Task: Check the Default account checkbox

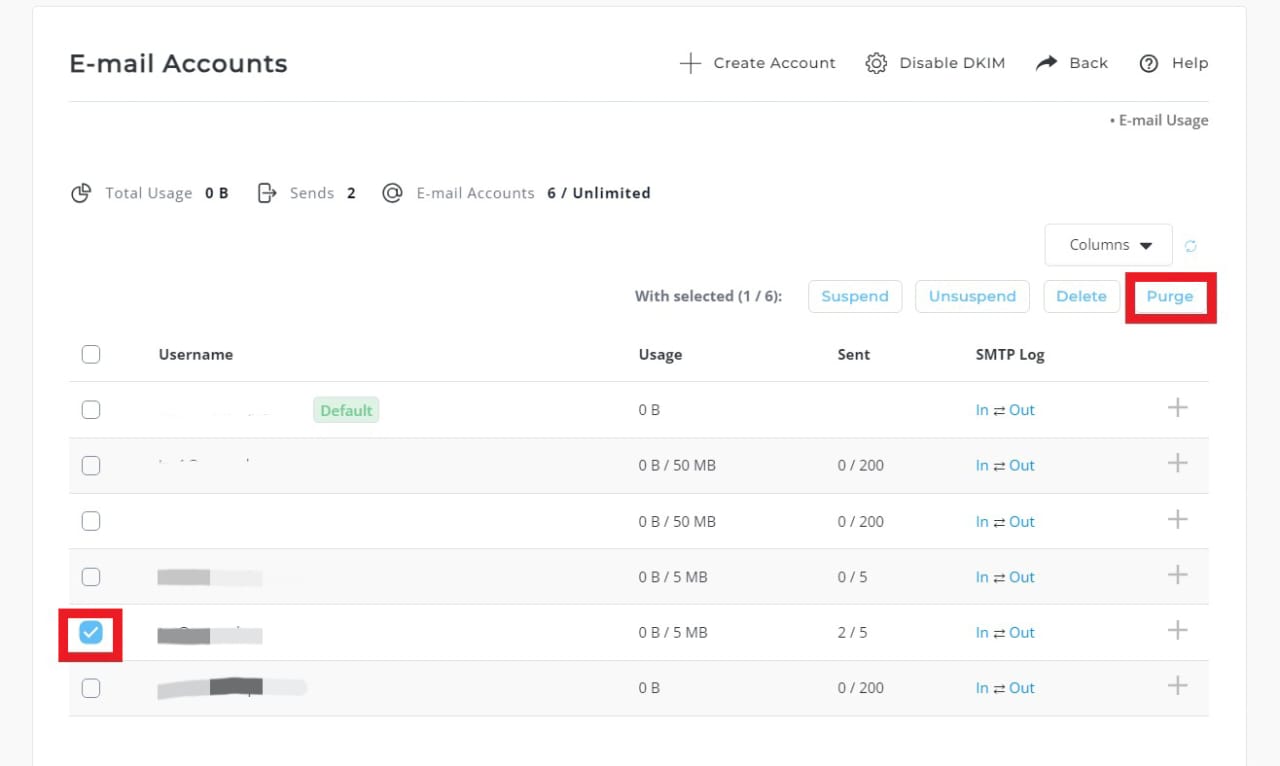Action: 91,409
